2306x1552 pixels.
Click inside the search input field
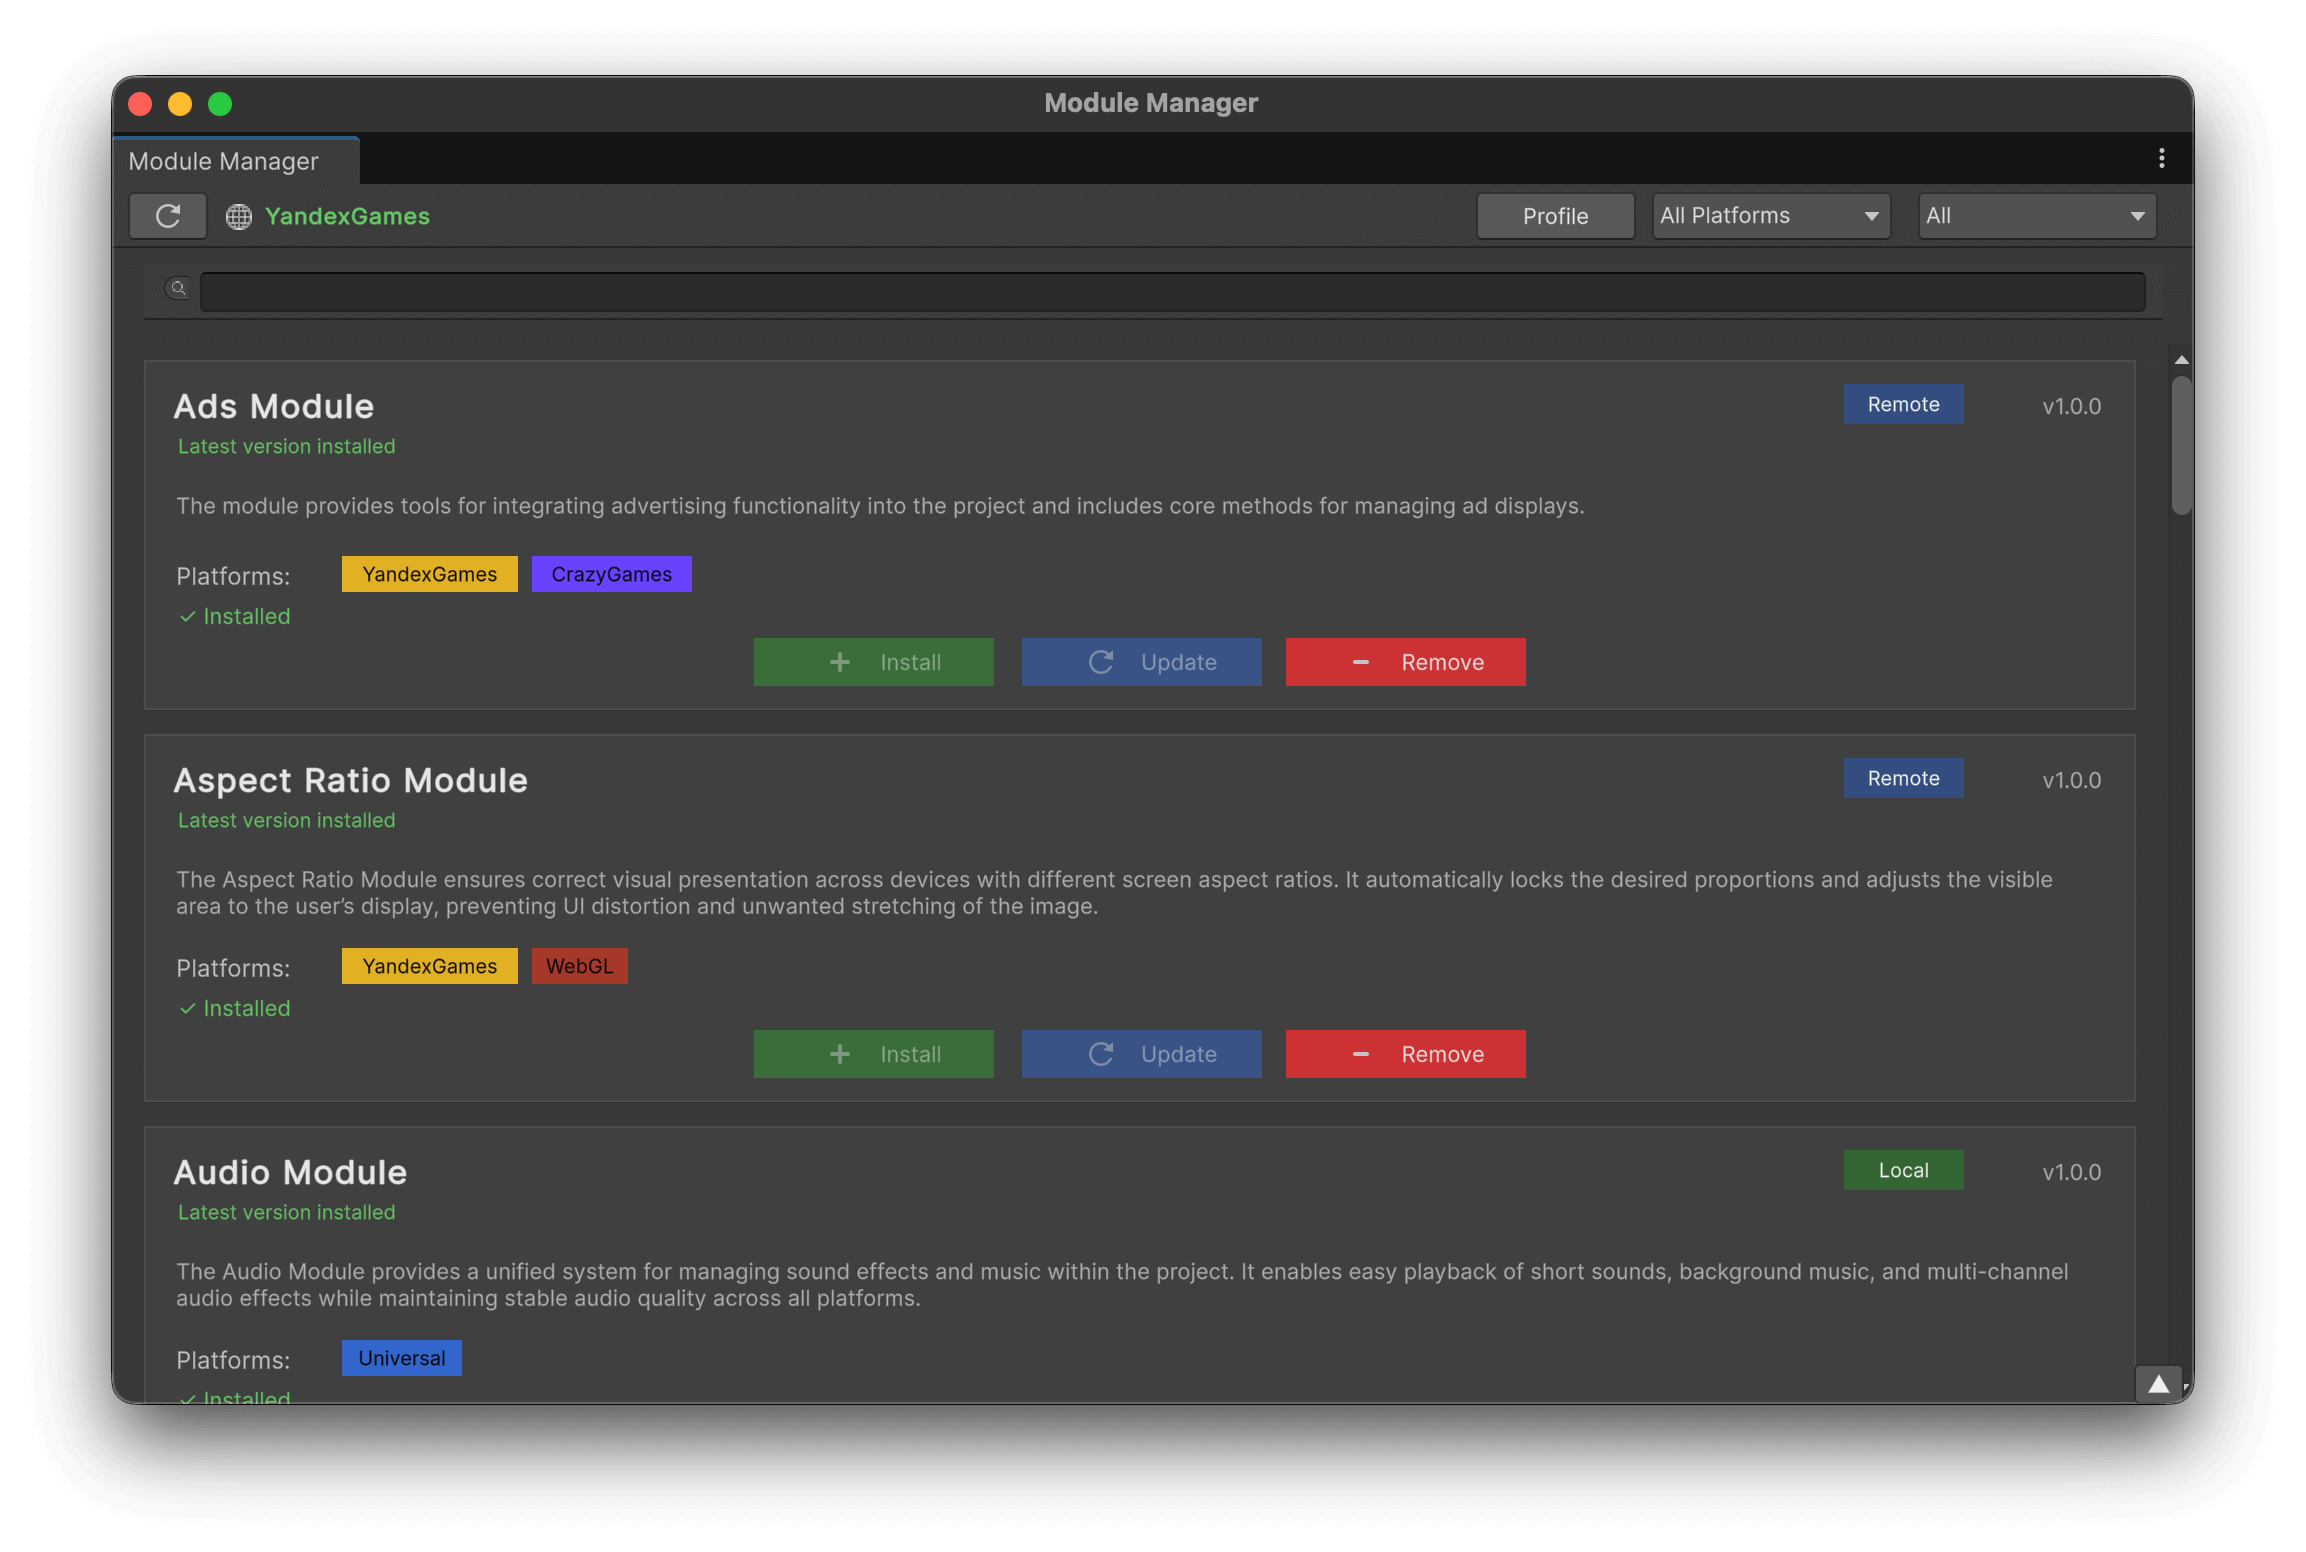pyautogui.click(x=1170, y=291)
